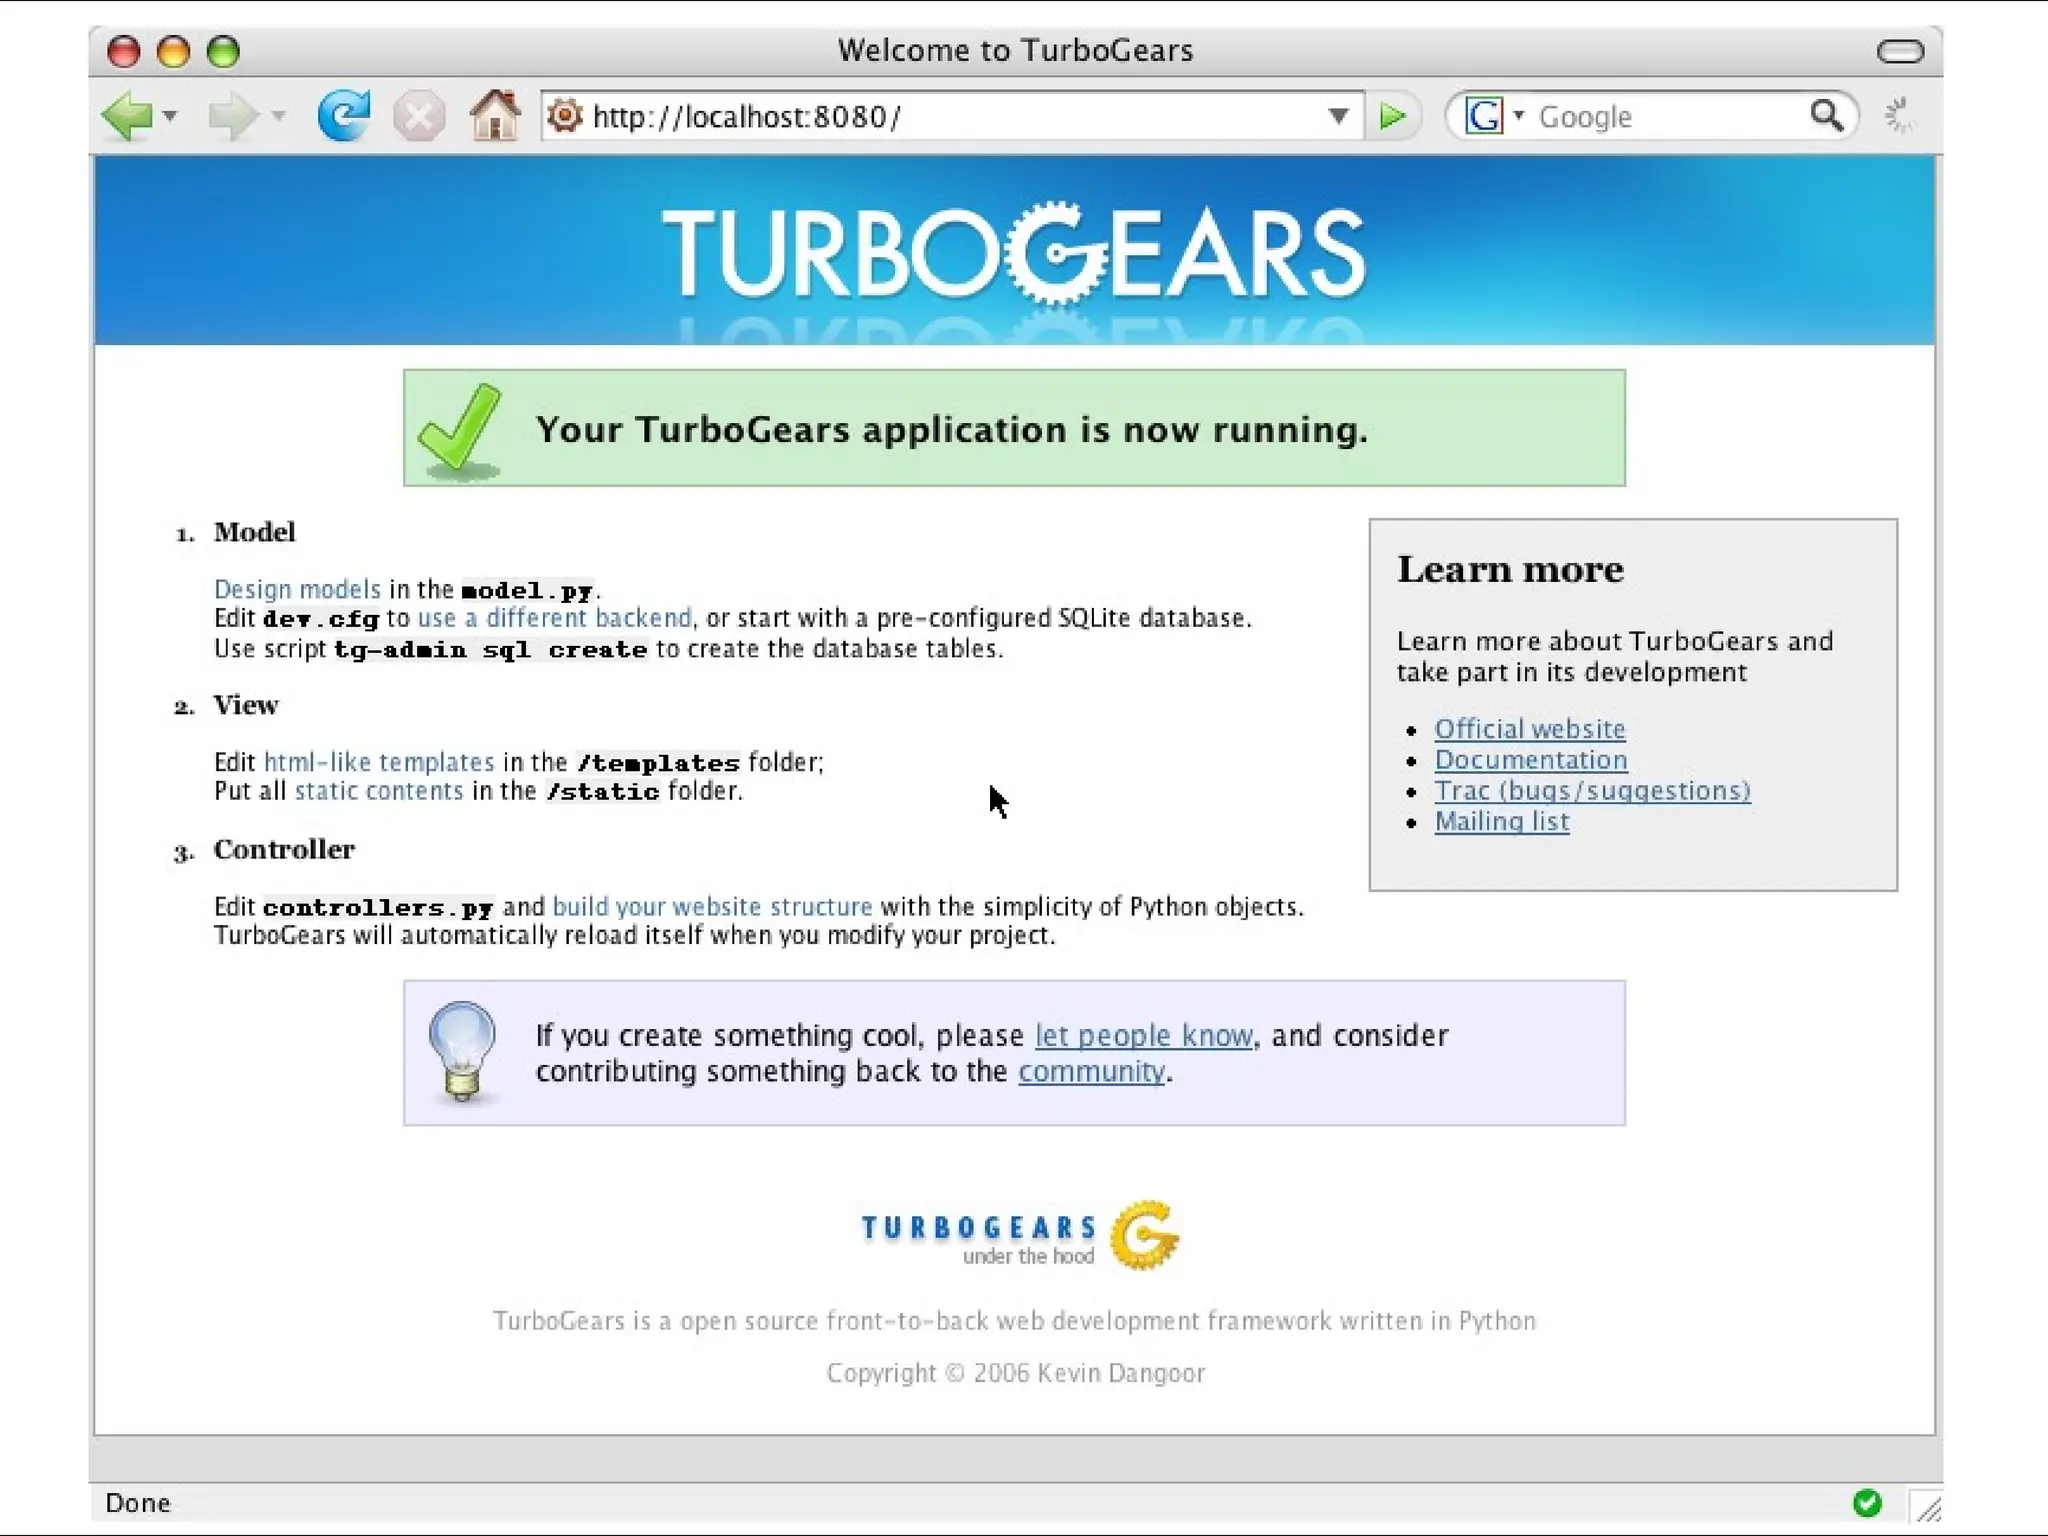Click the site favicon in the address bar

click(x=565, y=116)
